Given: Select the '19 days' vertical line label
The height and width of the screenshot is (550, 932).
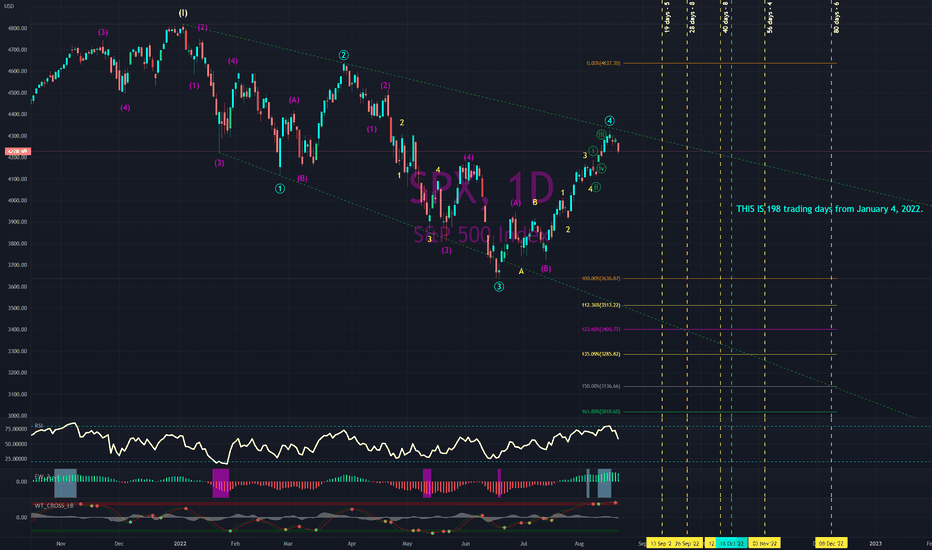Looking at the screenshot, I should click(667, 17).
